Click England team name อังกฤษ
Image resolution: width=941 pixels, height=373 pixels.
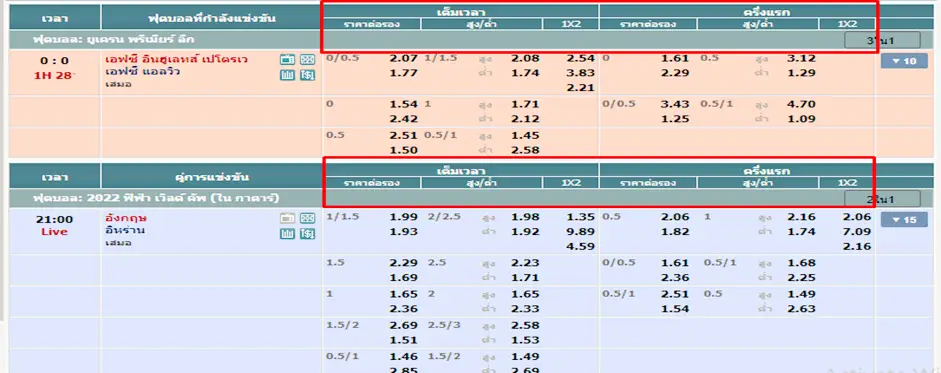pos(118,218)
